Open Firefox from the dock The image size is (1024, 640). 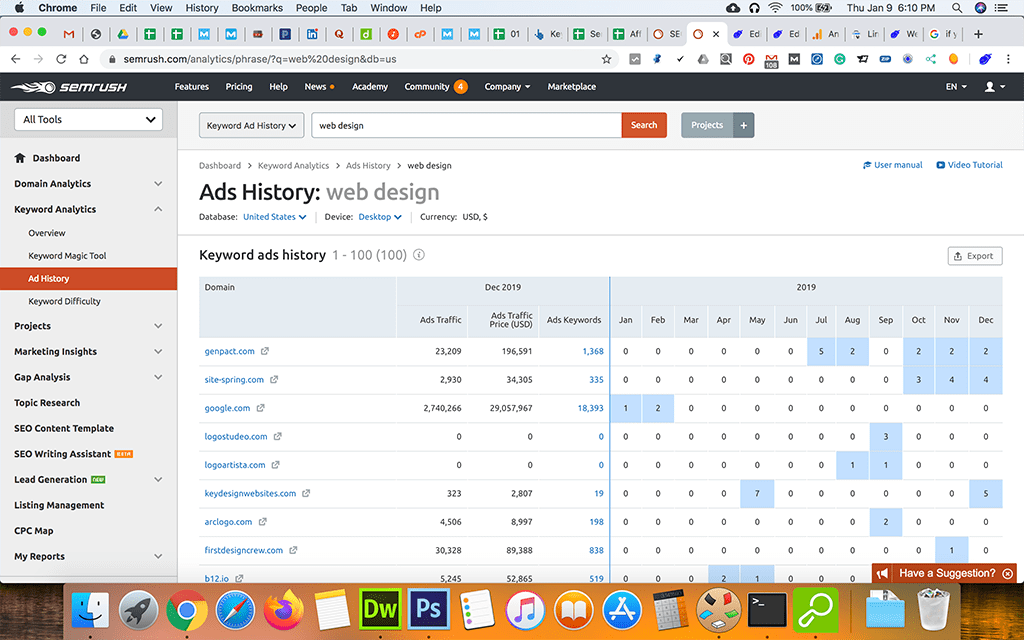coord(283,609)
